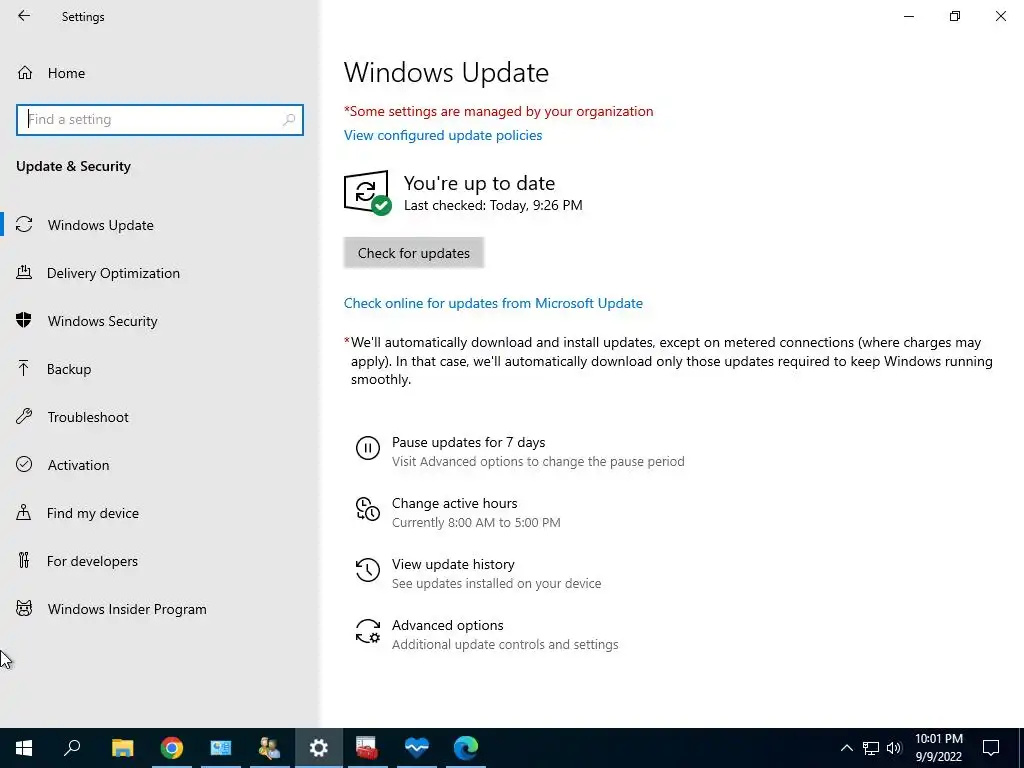The height and width of the screenshot is (768, 1024).
Task: Open Activation settings
Action: coord(78,465)
